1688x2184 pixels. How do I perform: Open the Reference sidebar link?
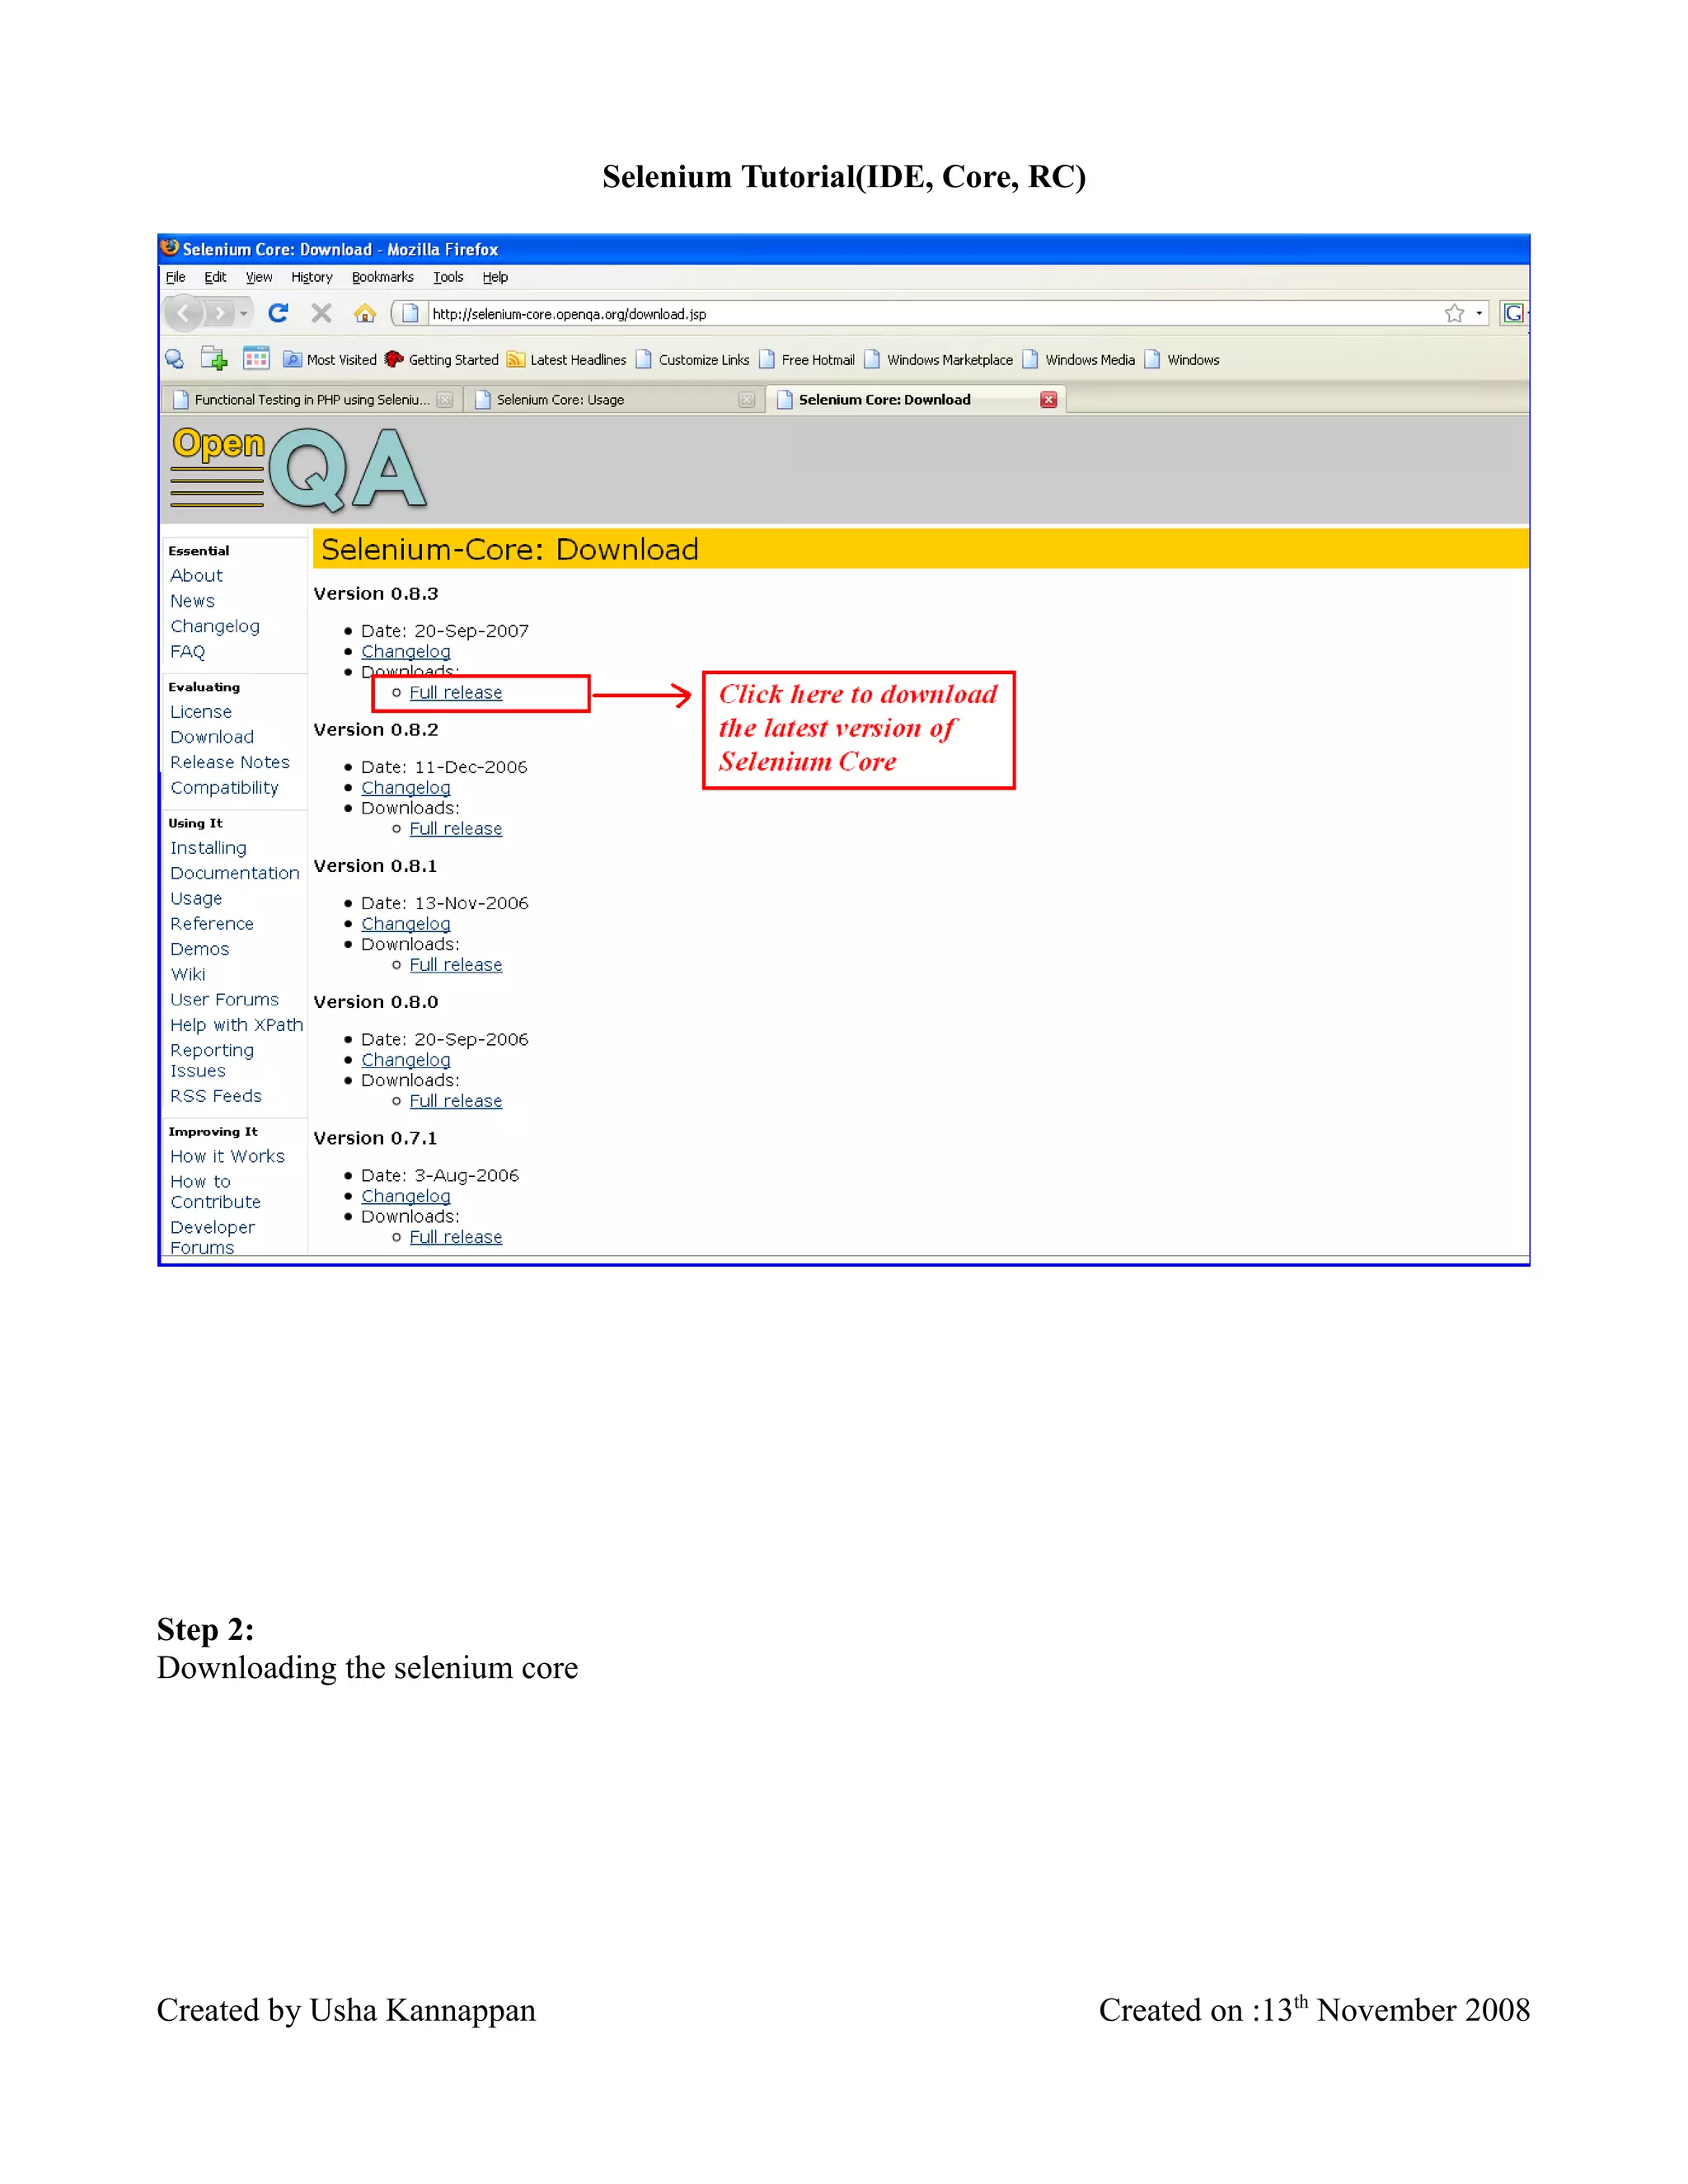[x=211, y=924]
